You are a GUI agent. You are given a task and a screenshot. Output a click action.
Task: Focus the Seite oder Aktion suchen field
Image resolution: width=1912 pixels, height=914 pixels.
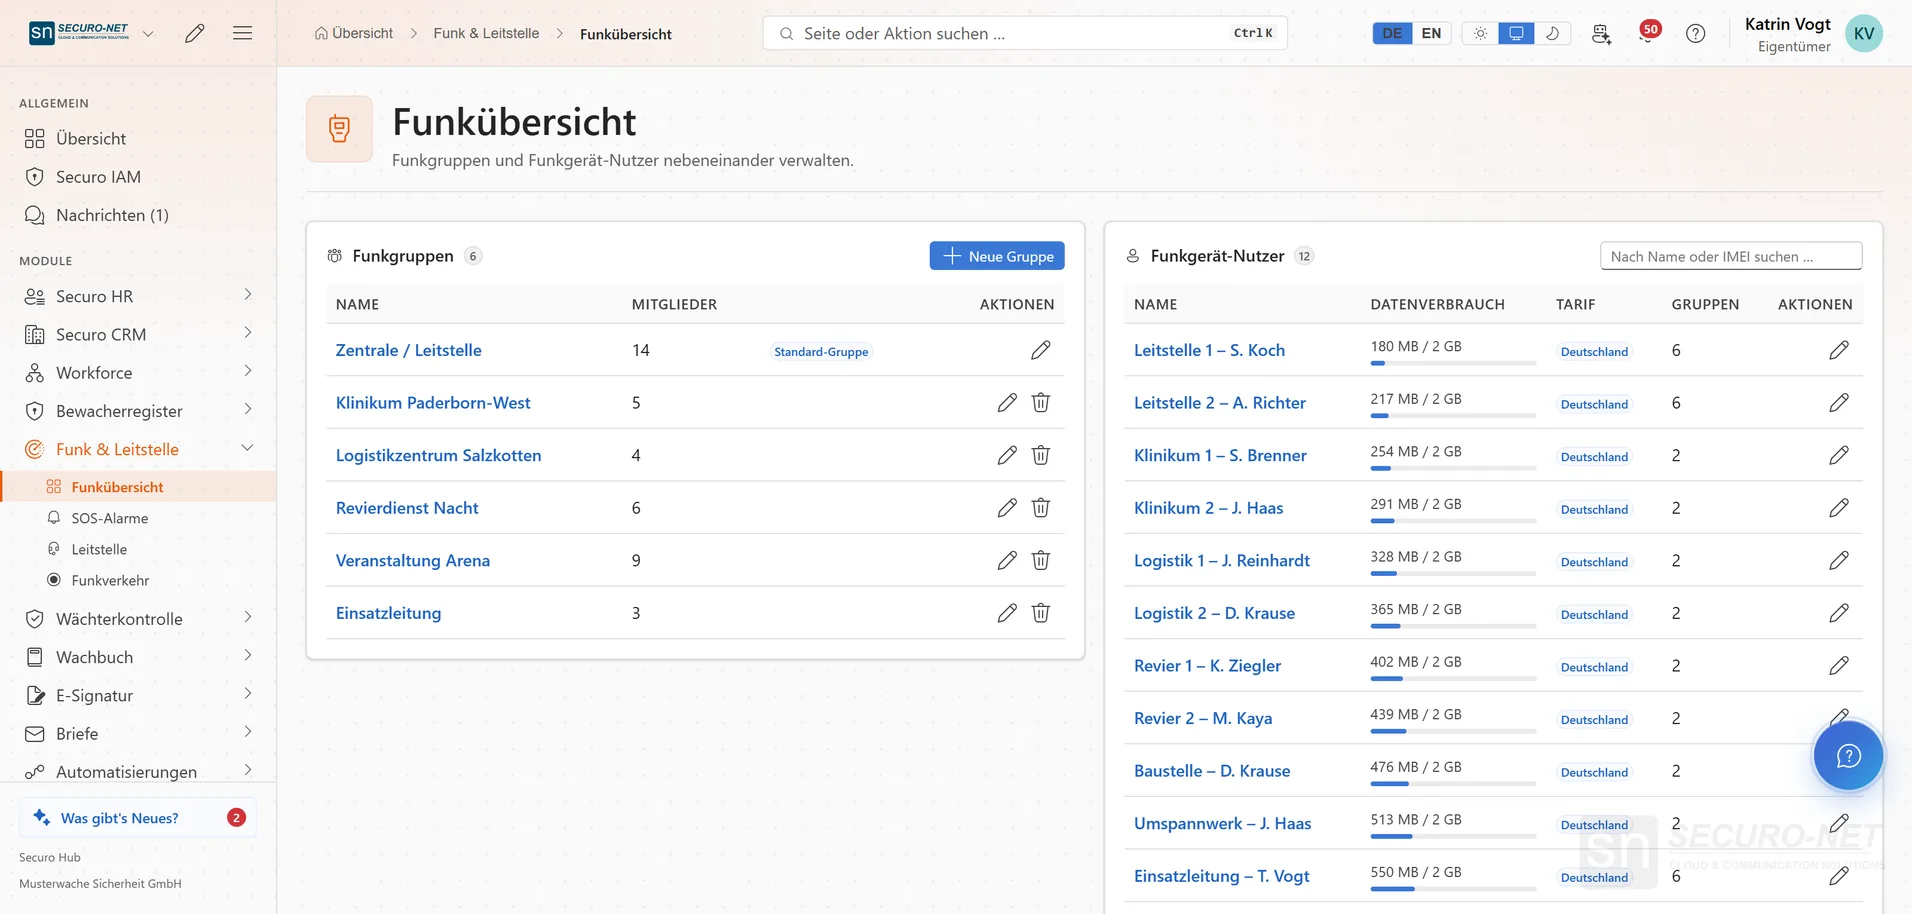[1025, 33]
